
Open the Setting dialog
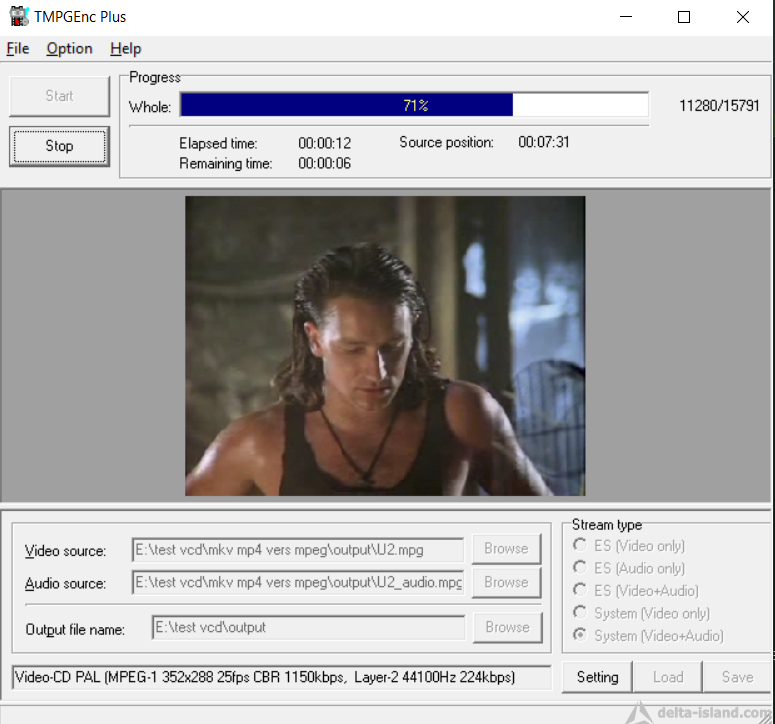(x=597, y=677)
